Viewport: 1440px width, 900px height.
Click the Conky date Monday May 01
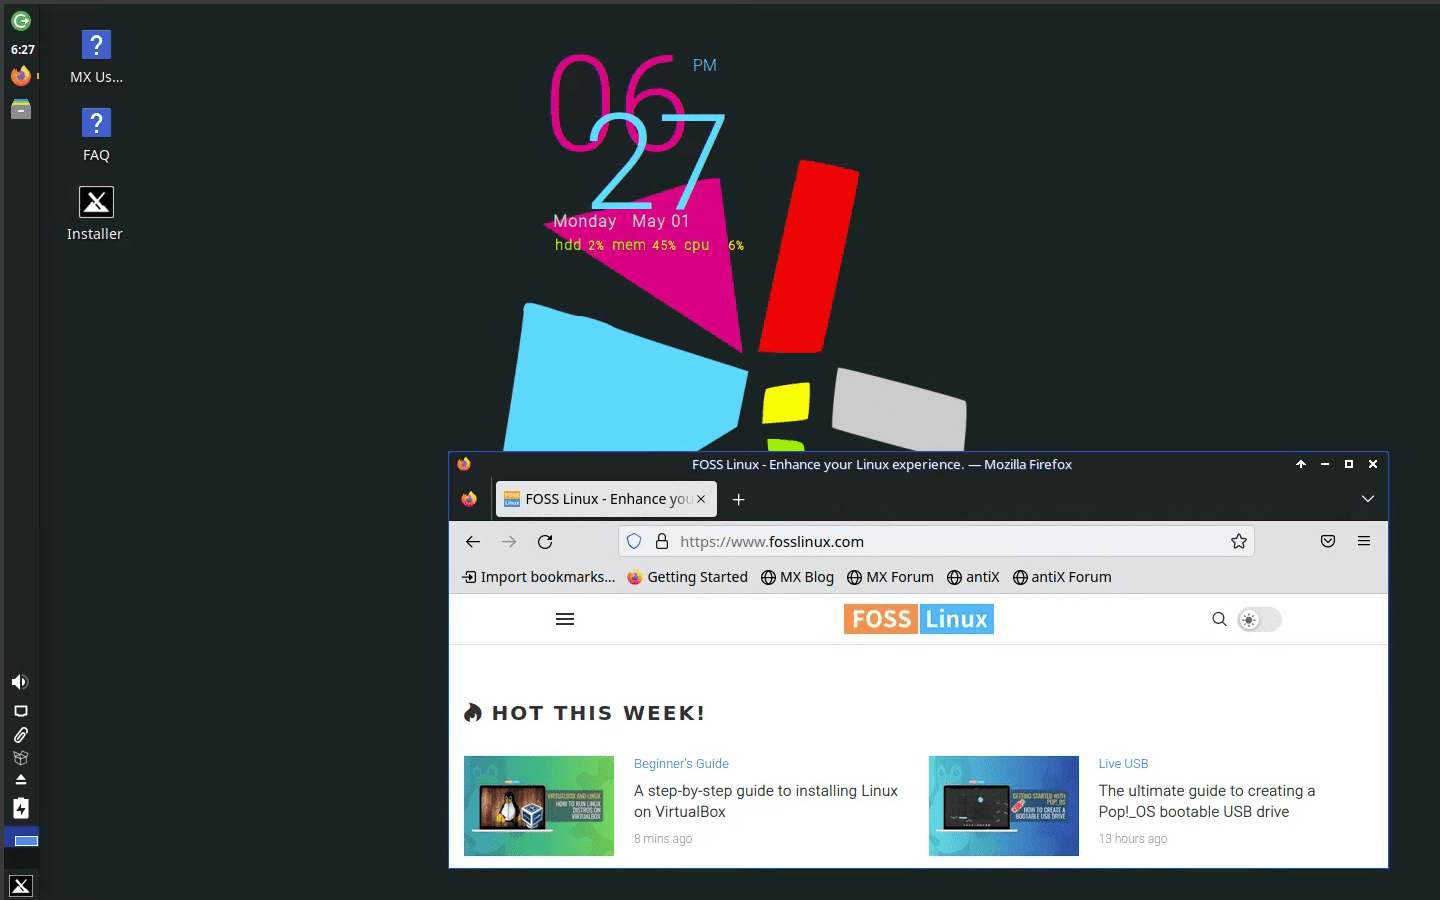pos(621,221)
